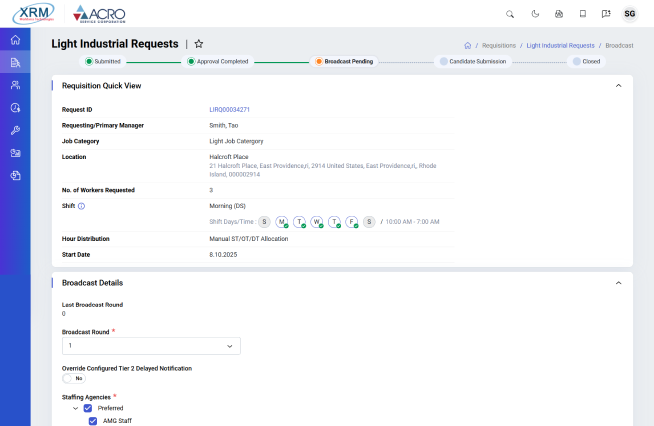The height and width of the screenshot is (426, 654).
Task: Click the Shift info icon
Action: click(81, 206)
